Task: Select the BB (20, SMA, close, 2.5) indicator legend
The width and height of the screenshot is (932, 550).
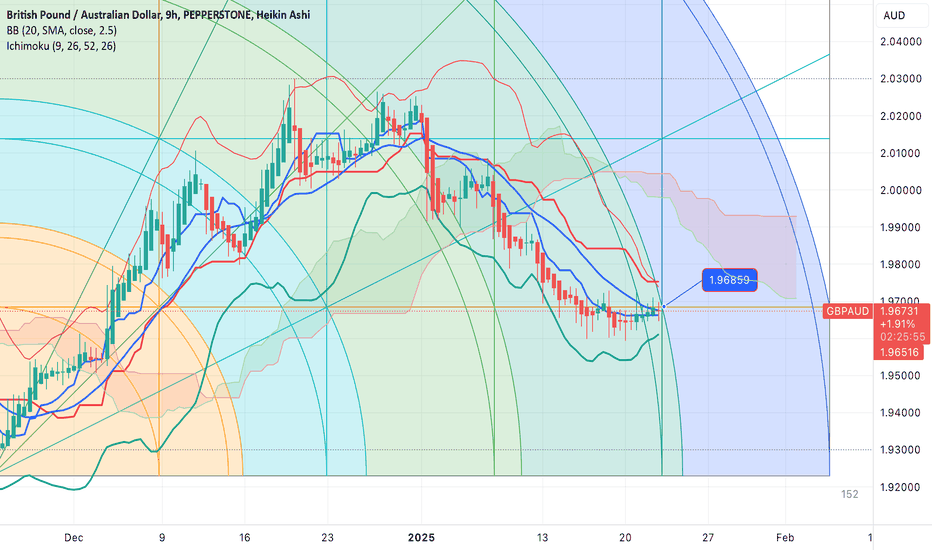Action: pos(62,30)
